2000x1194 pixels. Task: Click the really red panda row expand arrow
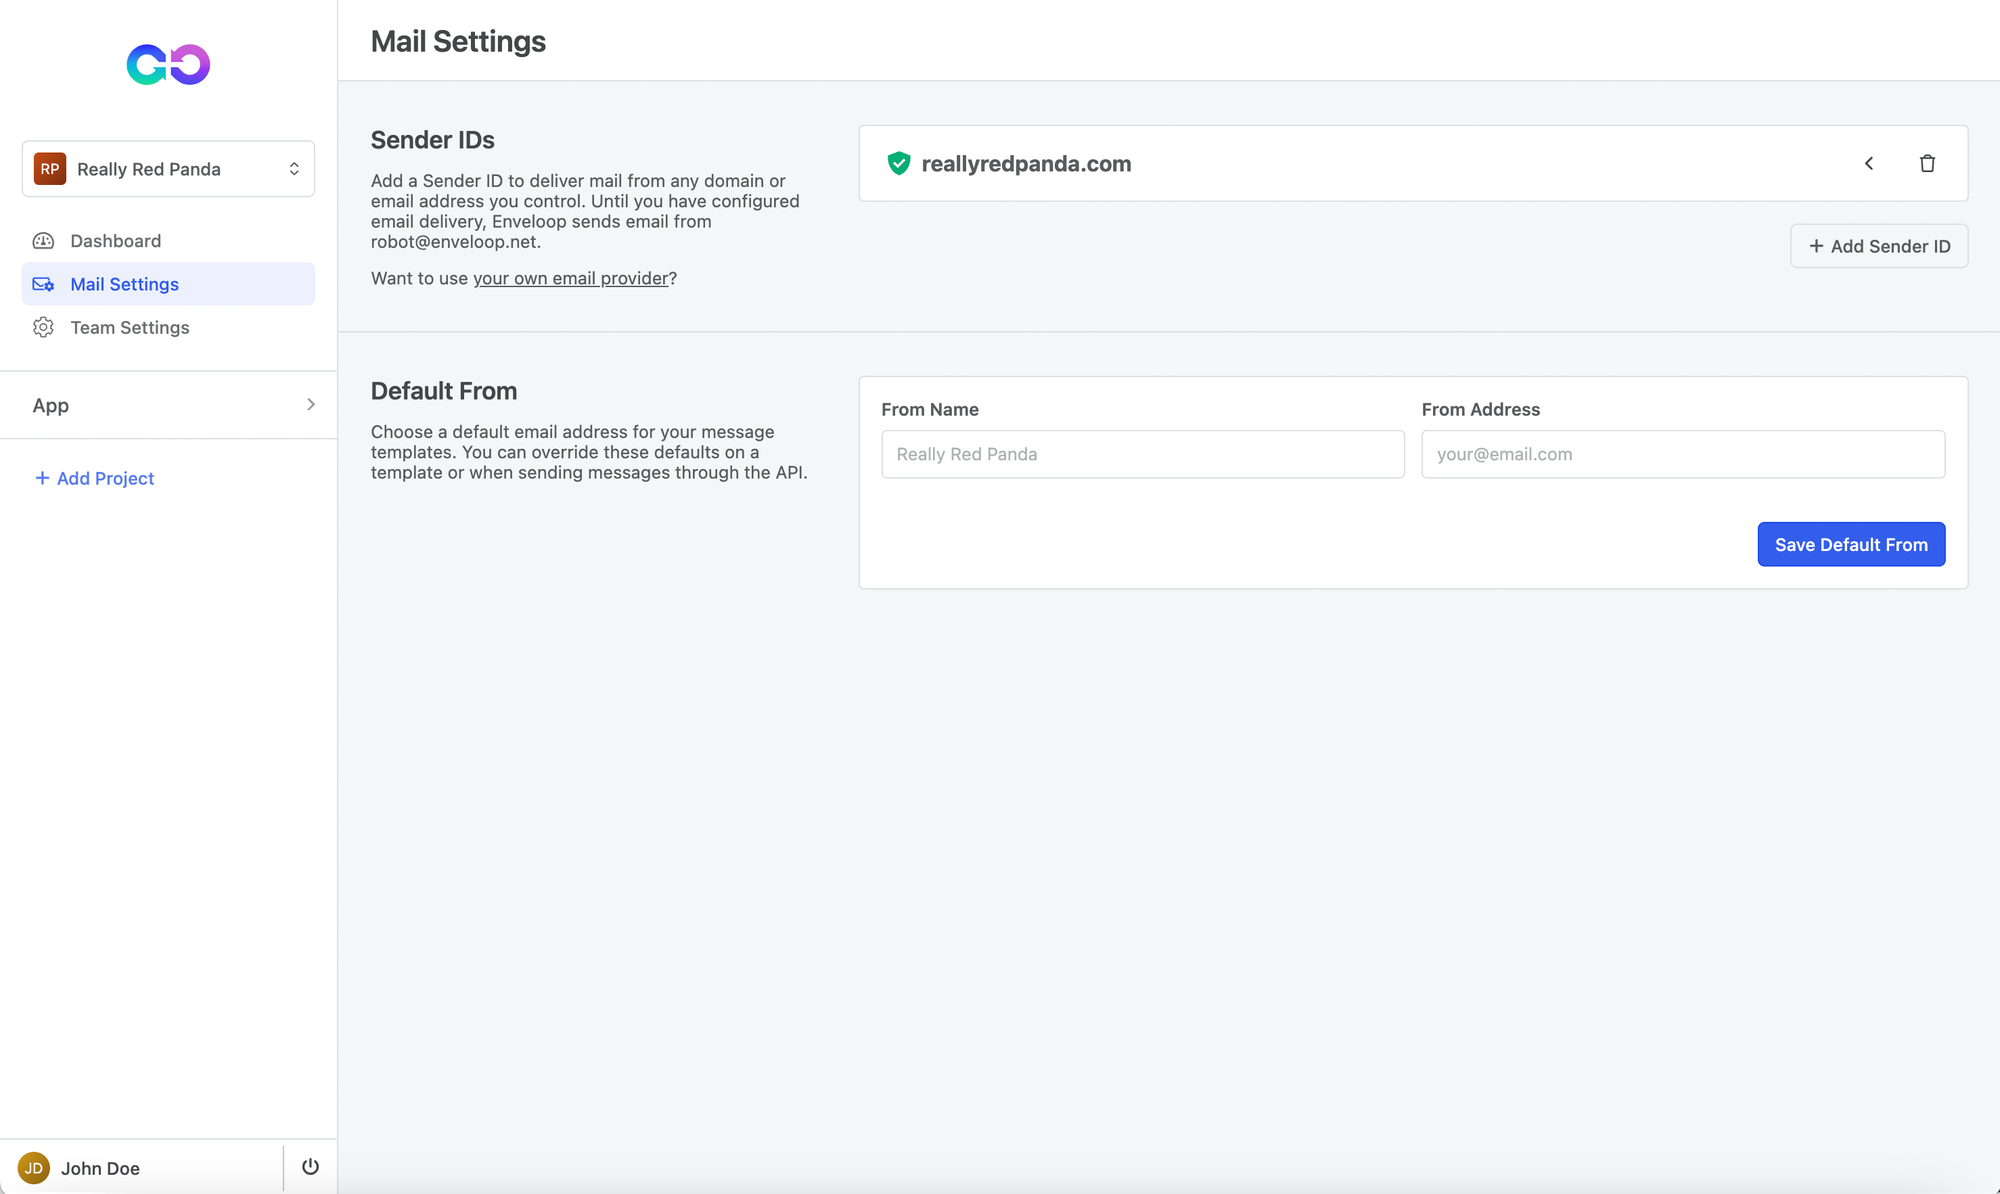1868,163
